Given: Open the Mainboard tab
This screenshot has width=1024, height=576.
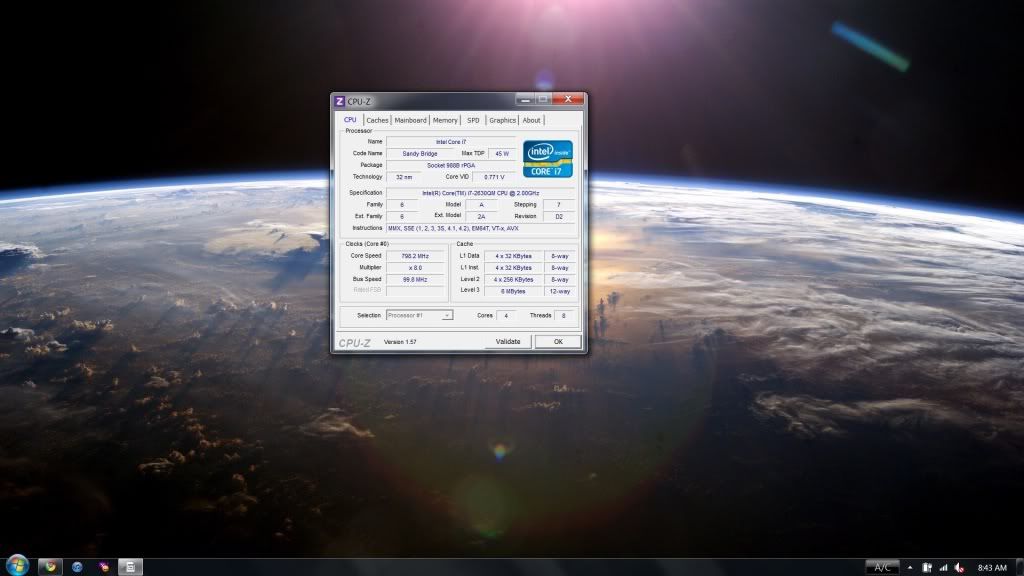Looking at the screenshot, I should (x=410, y=121).
